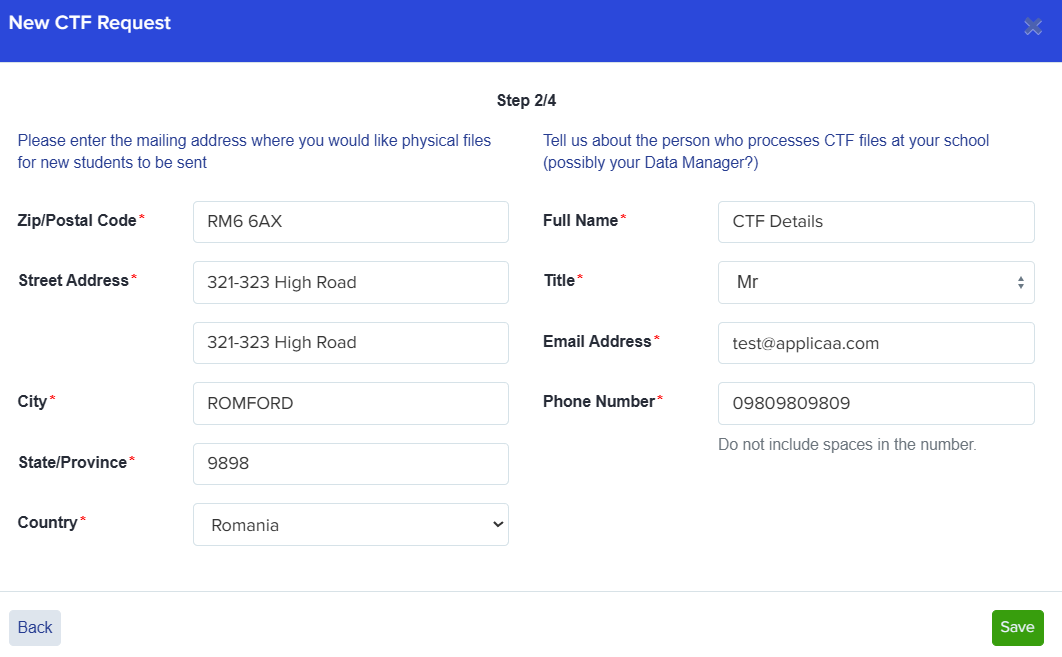Open the Title dropdown showing Mr
Viewport: 1062px width, 657px height.
point(875,282)
